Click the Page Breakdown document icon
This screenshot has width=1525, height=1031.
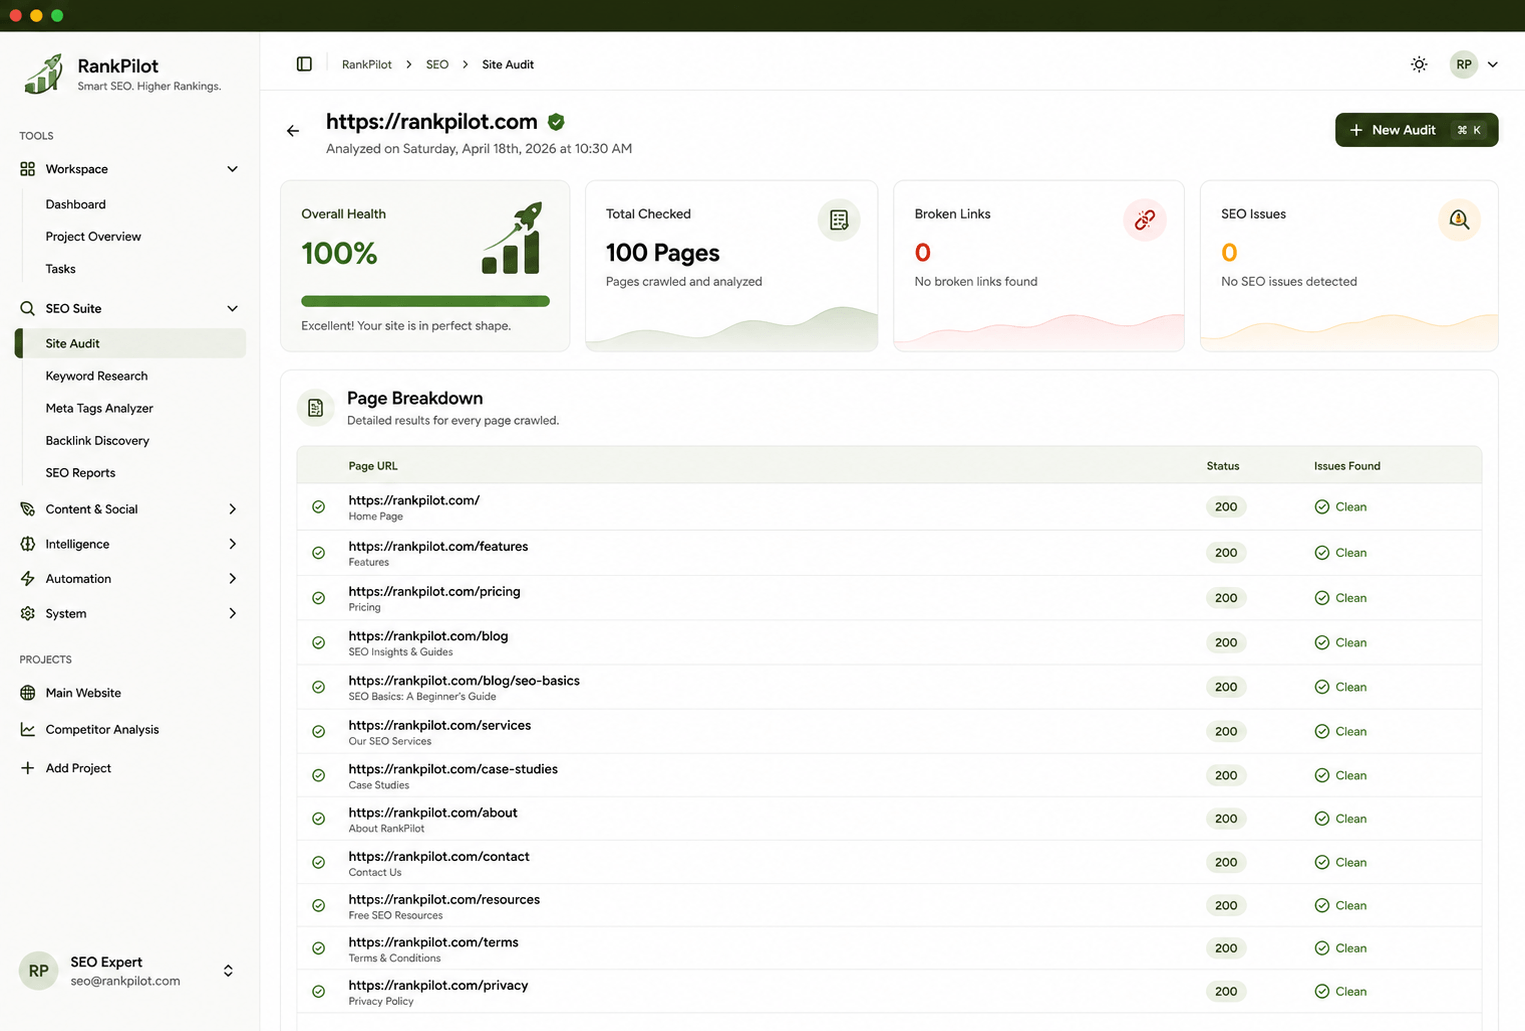pos(316,408)
